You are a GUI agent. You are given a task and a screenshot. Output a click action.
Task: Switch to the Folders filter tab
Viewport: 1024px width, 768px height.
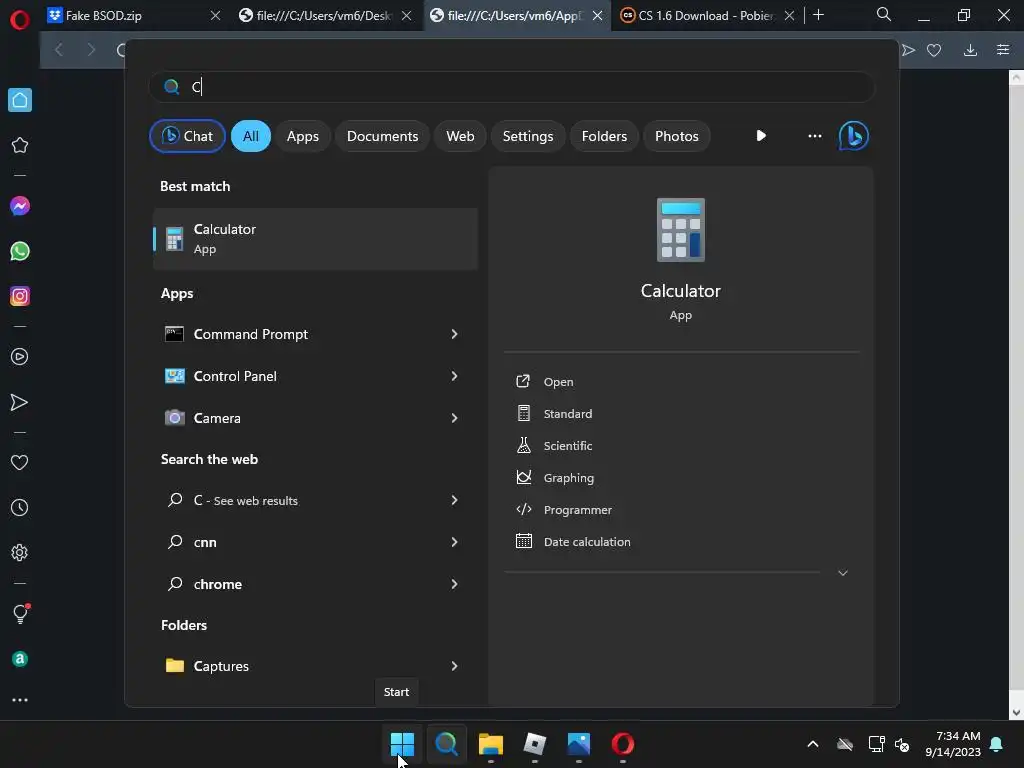pos(604,136)
